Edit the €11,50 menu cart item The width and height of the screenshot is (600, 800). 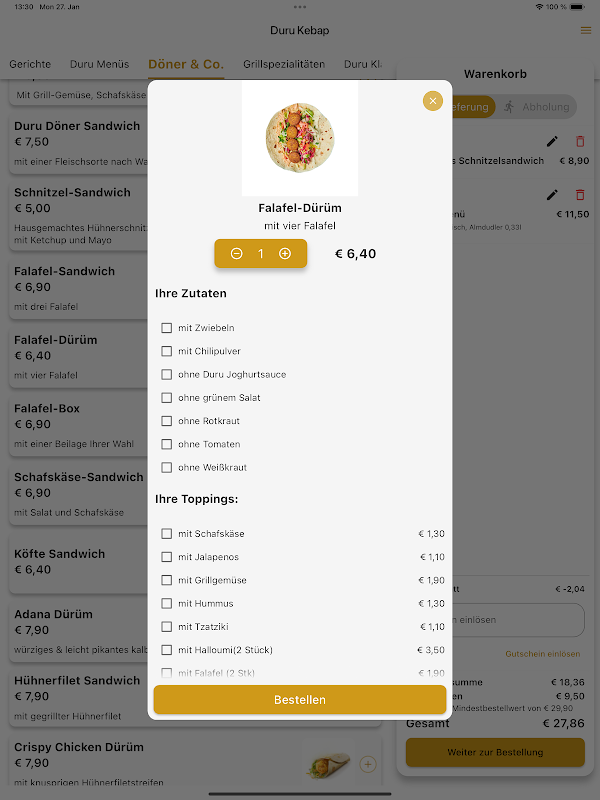pos(552,195)
